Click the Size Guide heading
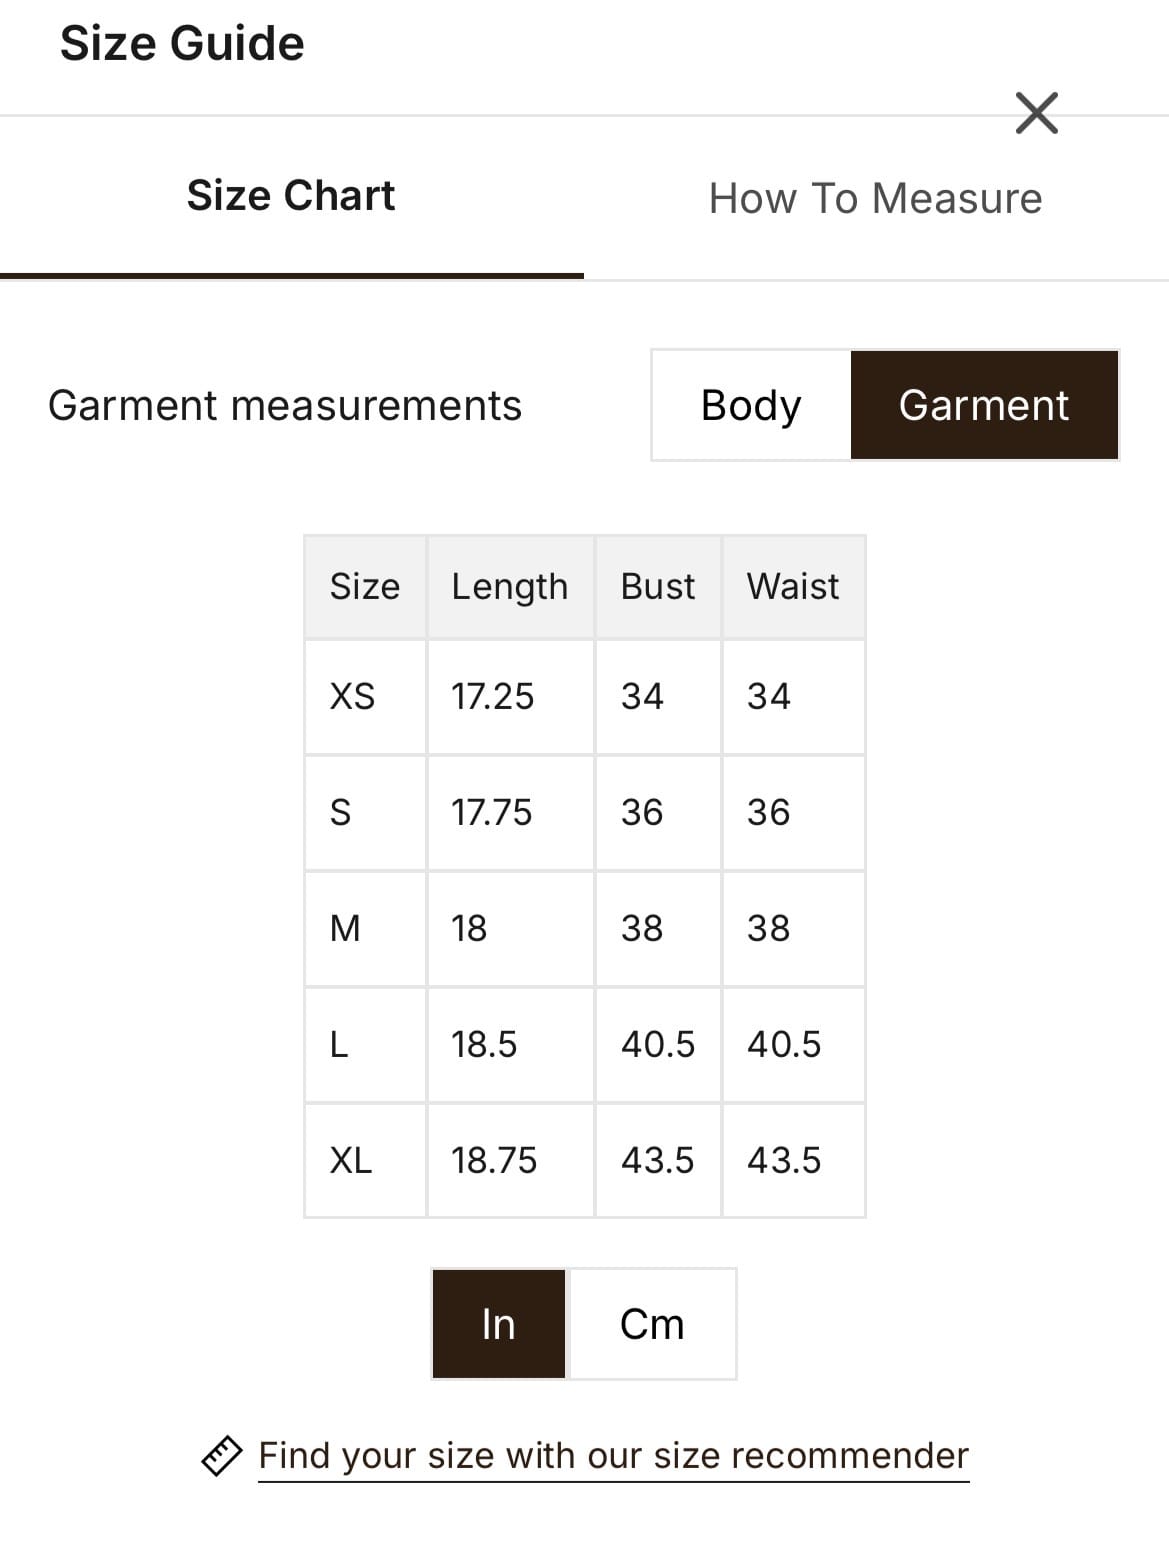Viewport: 1169px width, 1560px height. coord(182,44)
